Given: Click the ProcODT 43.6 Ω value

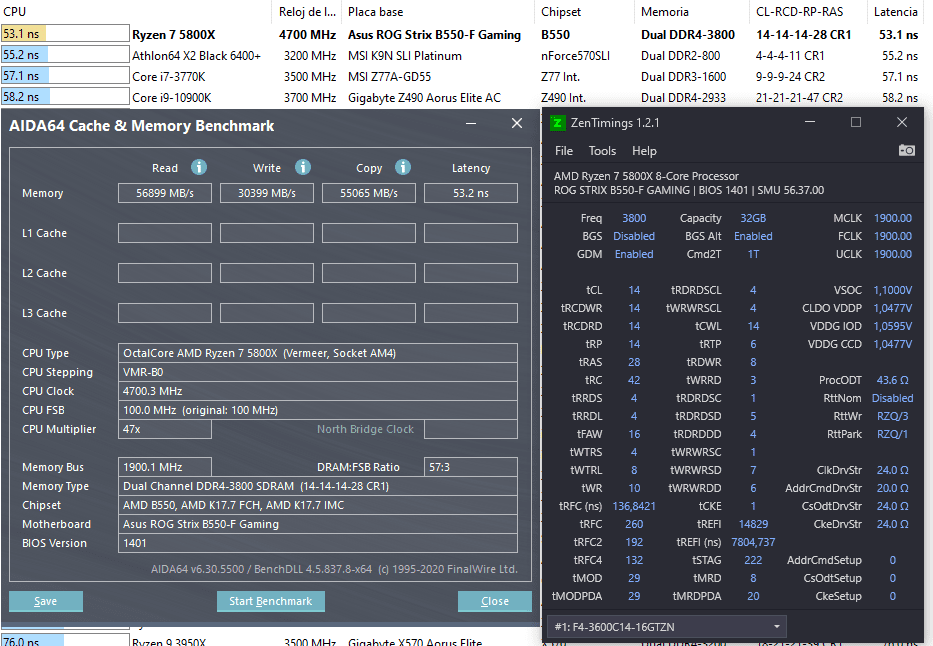Looking at the screenshot, I should [893, 380].
